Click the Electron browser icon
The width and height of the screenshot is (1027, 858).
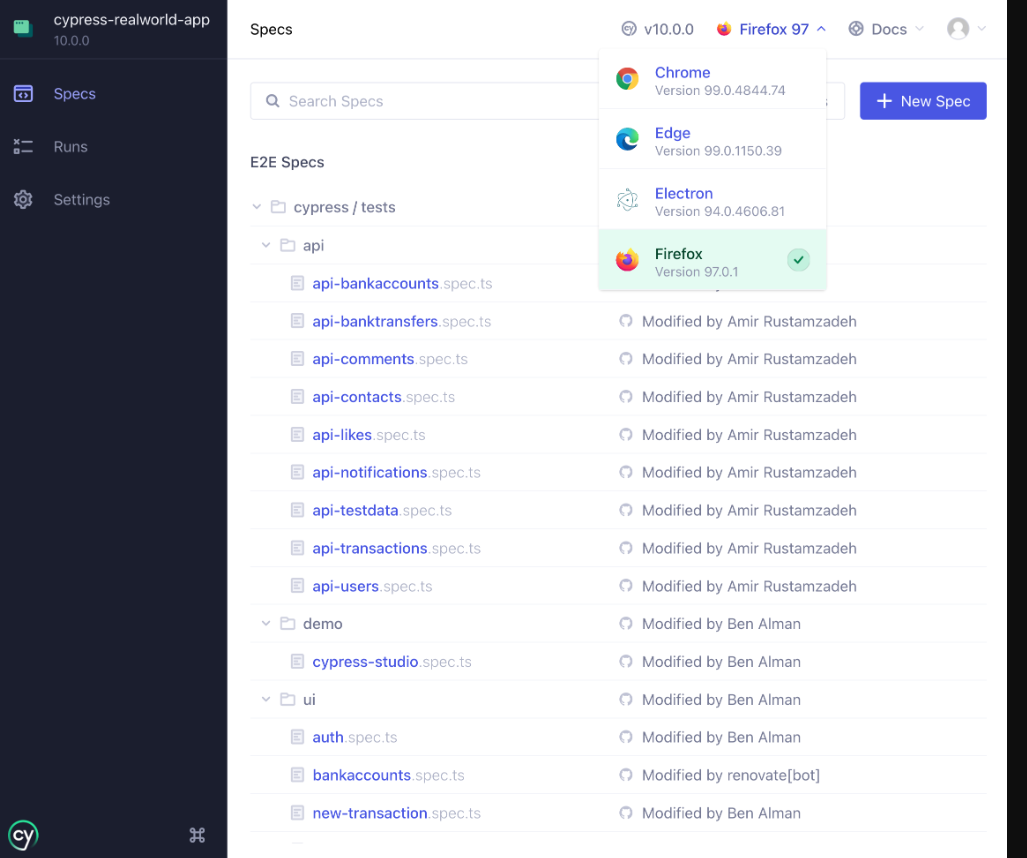coord(627,200)
